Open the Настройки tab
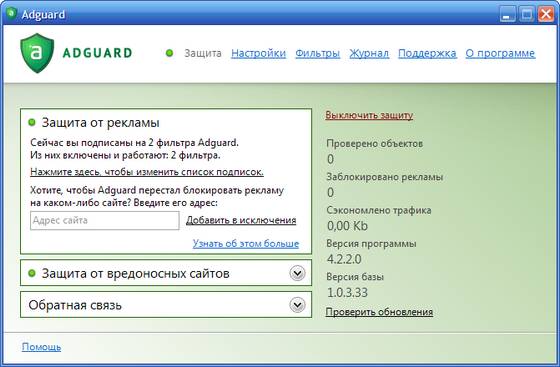The height and width of the screenshot is (367, 560). (x=259, y=53)
